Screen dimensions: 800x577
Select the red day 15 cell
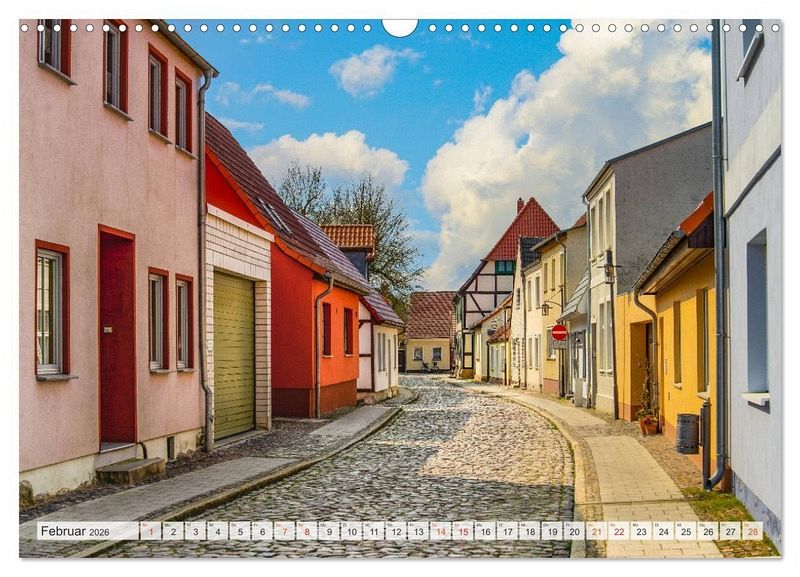pyautogui.click(x=462, y=531)
